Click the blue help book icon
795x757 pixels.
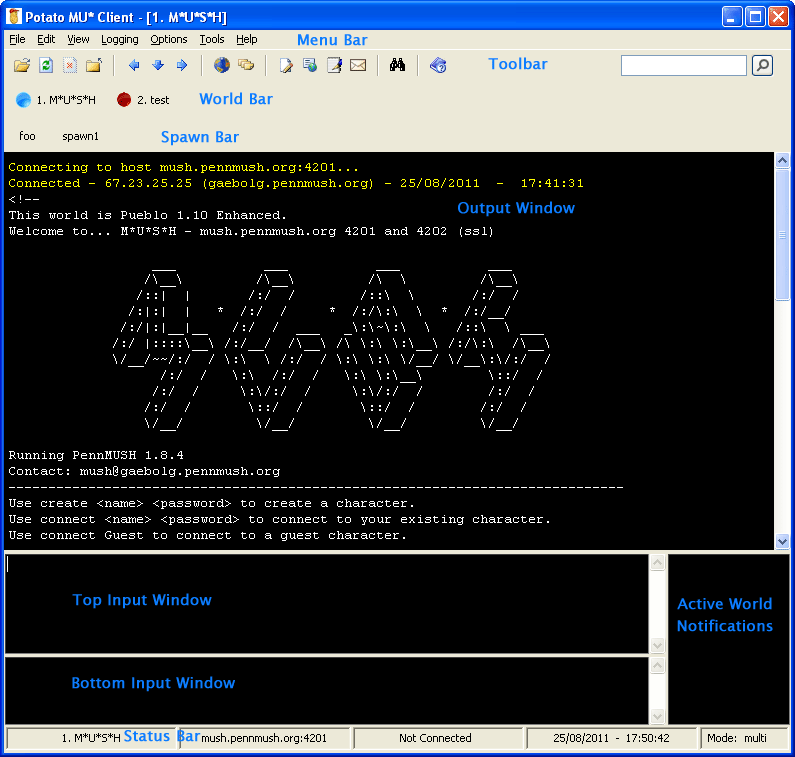point(438,65)
